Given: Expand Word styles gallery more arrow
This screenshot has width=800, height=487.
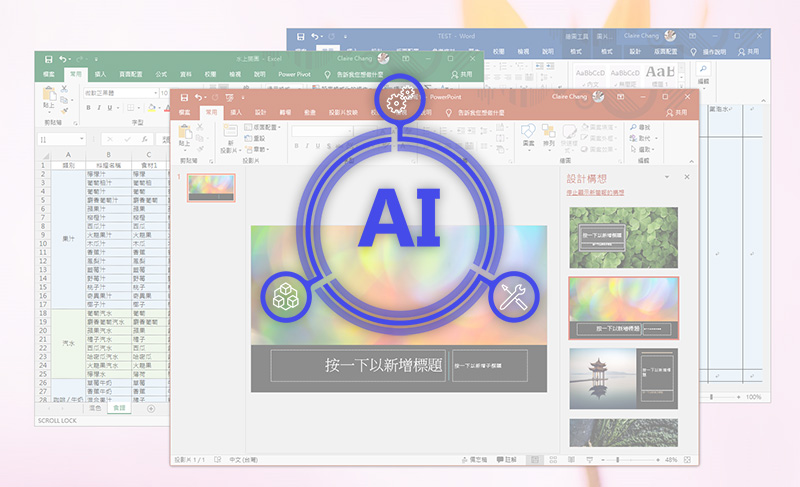Looking at the screenshot, I should coord(683,85).
